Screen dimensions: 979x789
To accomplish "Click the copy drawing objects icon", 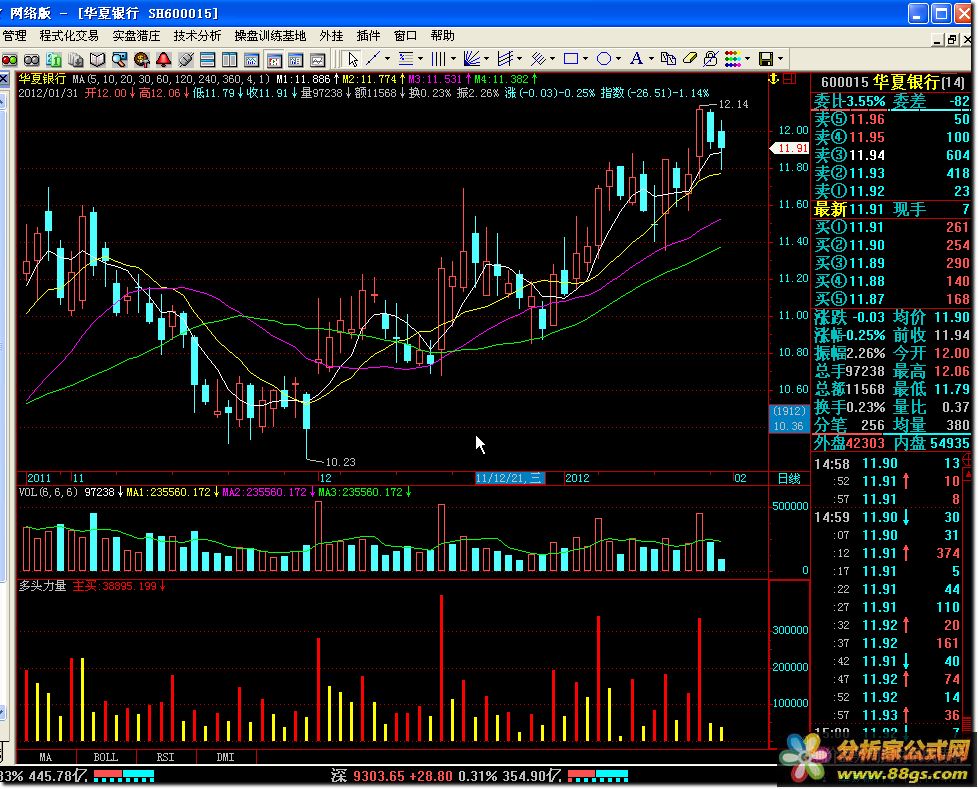I will point(668,59).
